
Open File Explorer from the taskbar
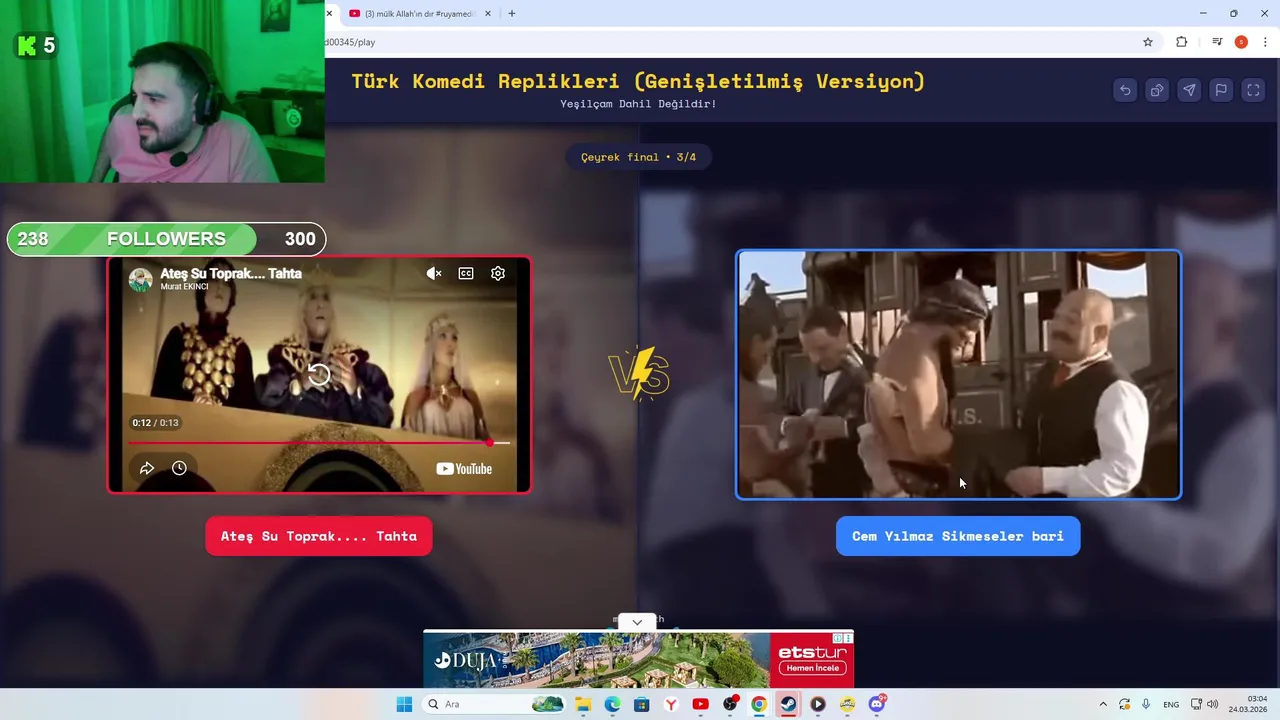click(583, 704)
